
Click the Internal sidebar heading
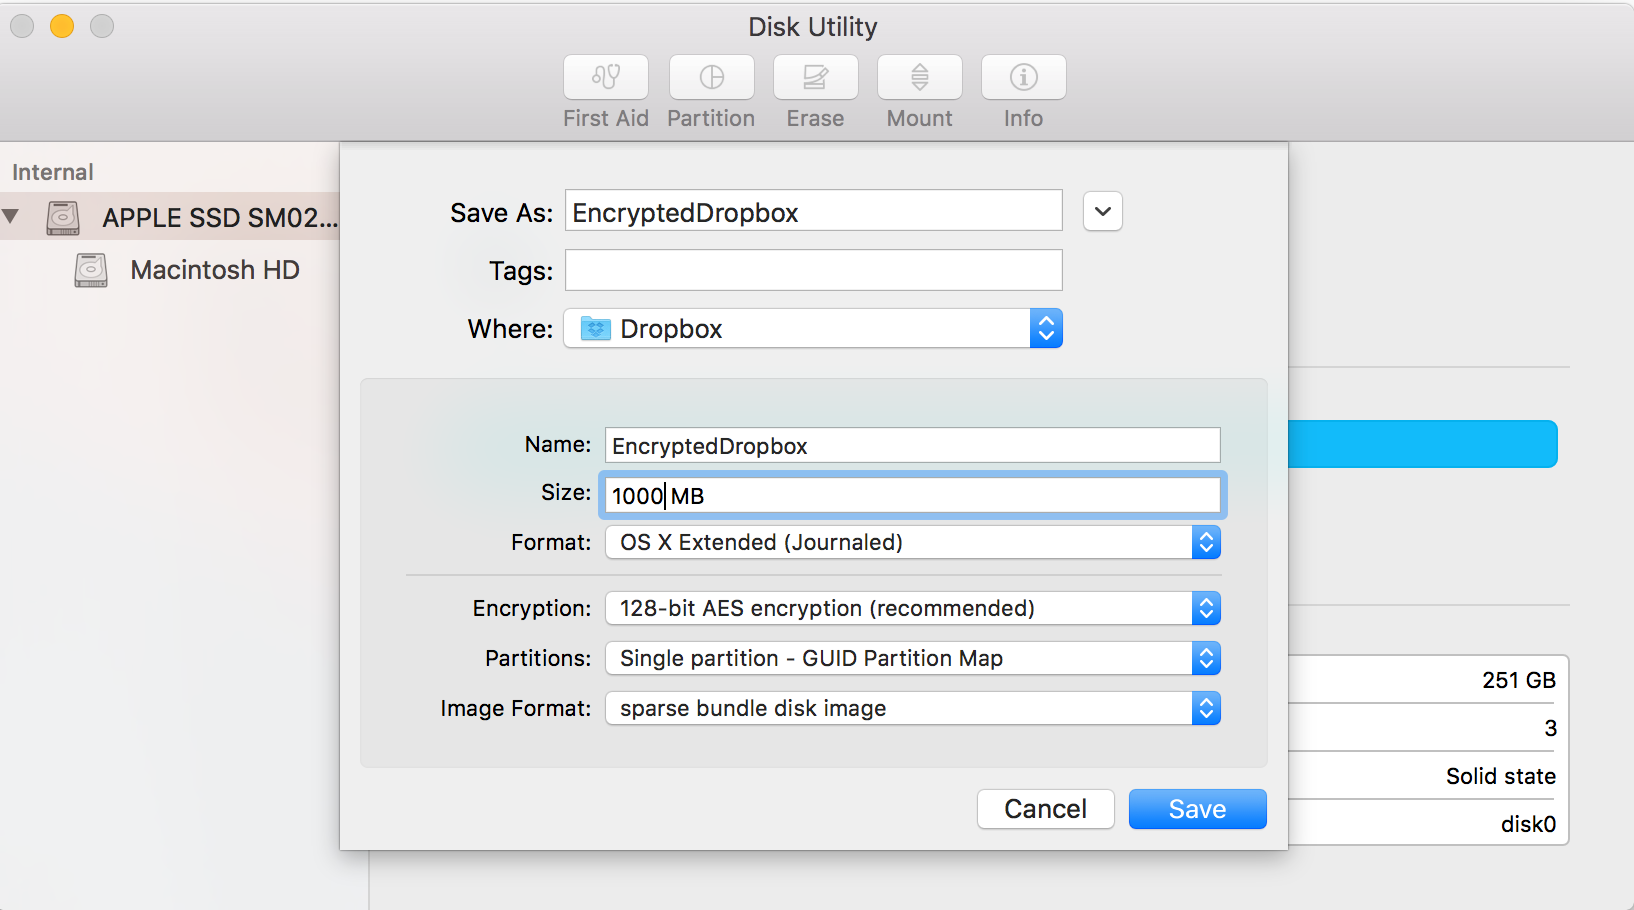point(53,172)
